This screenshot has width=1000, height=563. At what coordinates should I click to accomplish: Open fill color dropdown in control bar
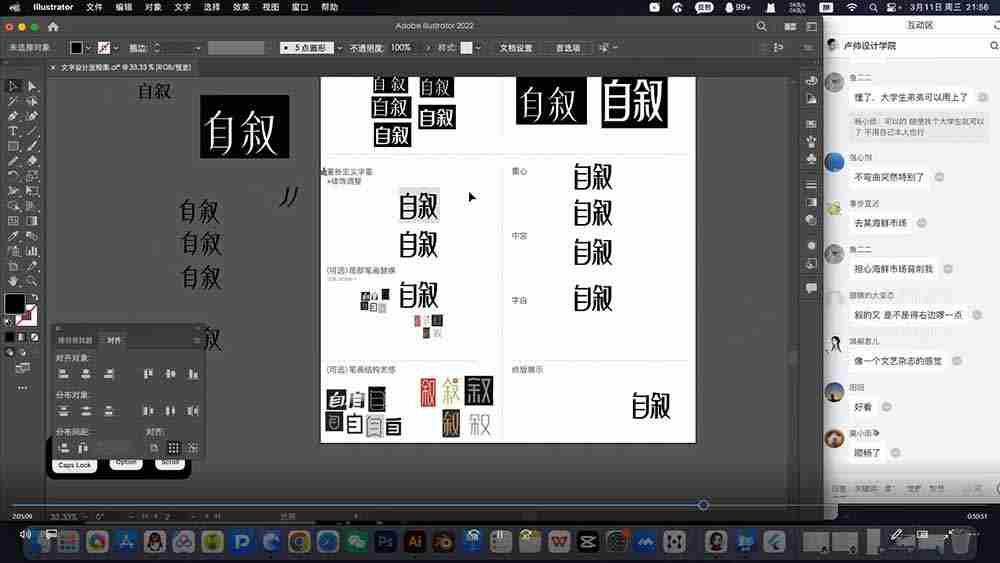click(x=88, y=48)
